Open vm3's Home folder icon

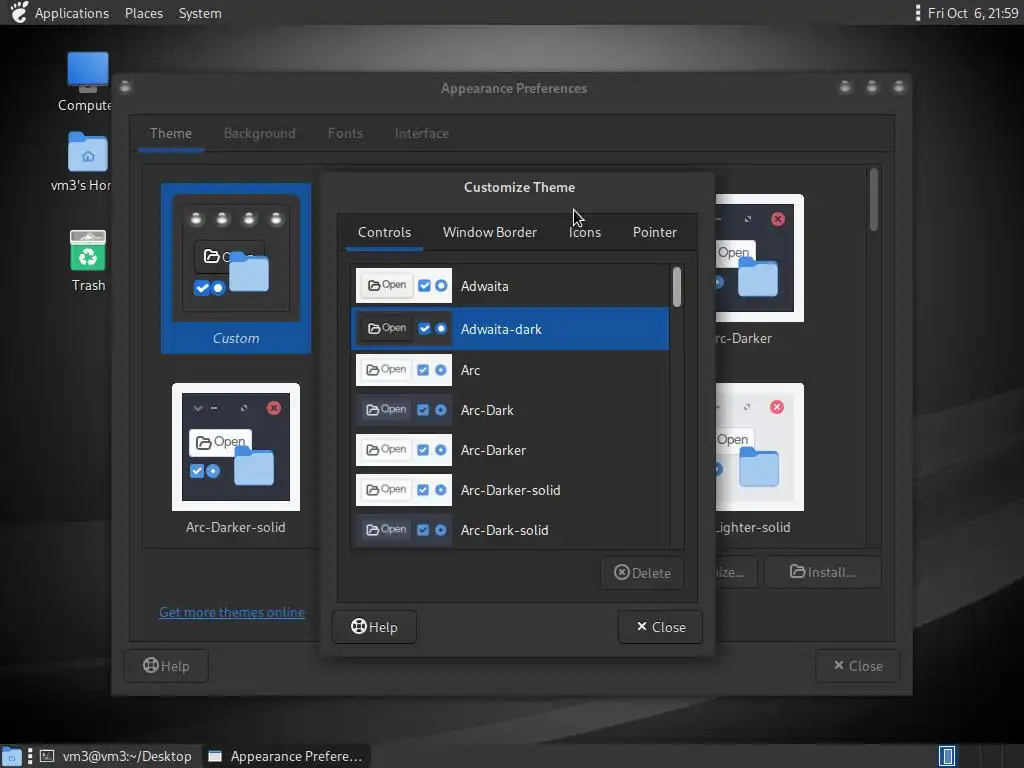coord(88,162)
